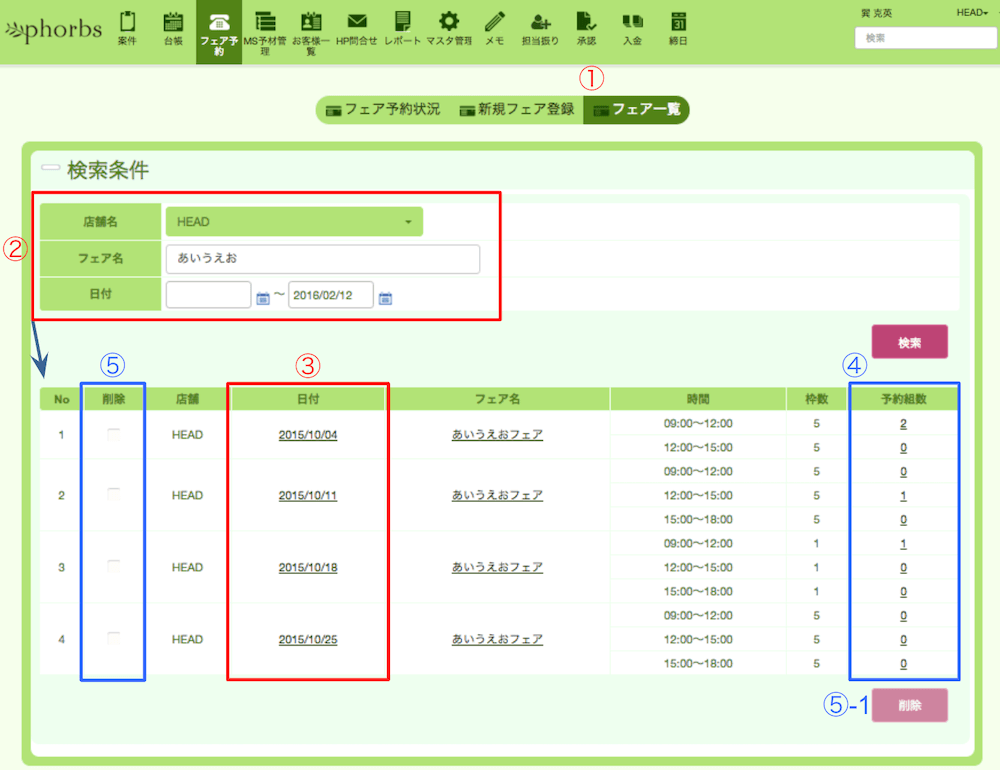Click the 店舗 column header
This screenshot has width=1000, height=770.
coord(188,399)
